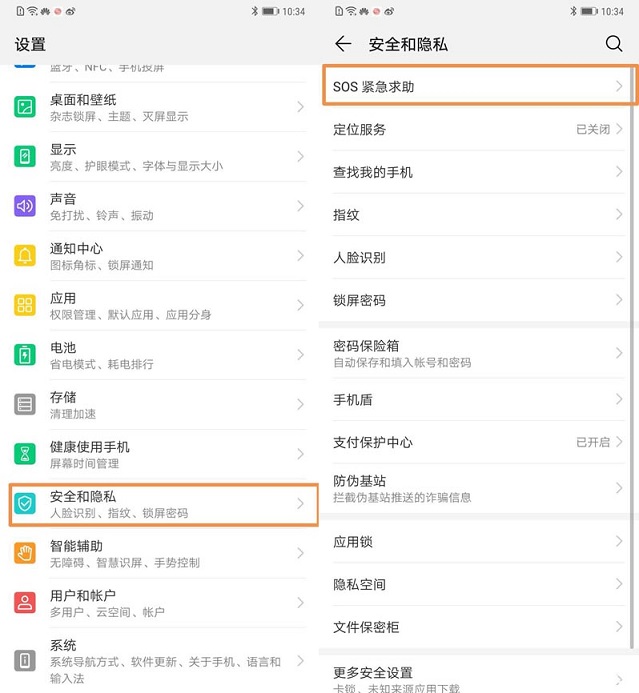Click the scrollbar on security page
This screenshot has width=639, height=693.
pyautogui.click(x=632, y=358)
